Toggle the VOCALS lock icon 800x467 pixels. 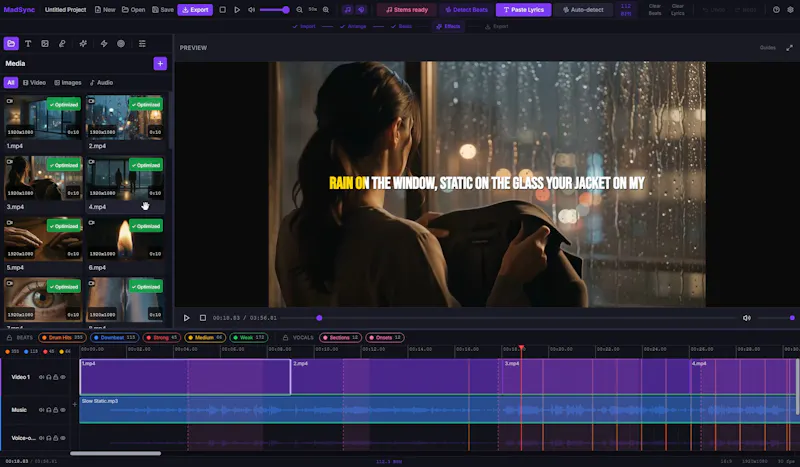coord(285,338)
